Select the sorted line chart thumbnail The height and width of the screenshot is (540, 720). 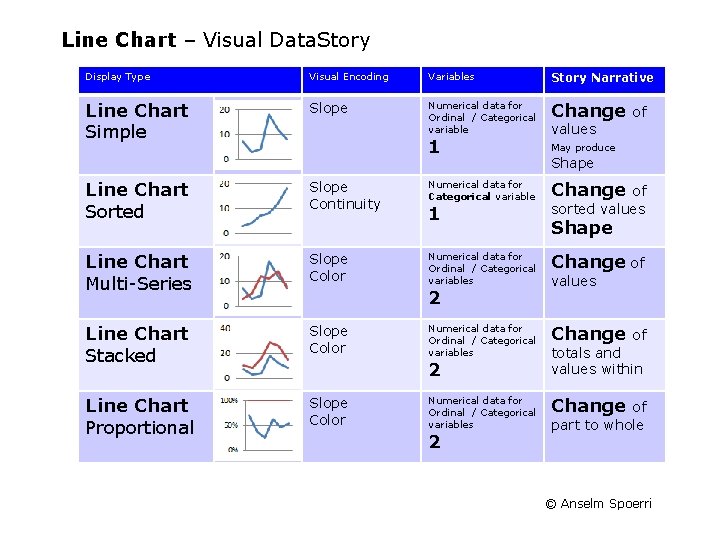click(257, 209)
